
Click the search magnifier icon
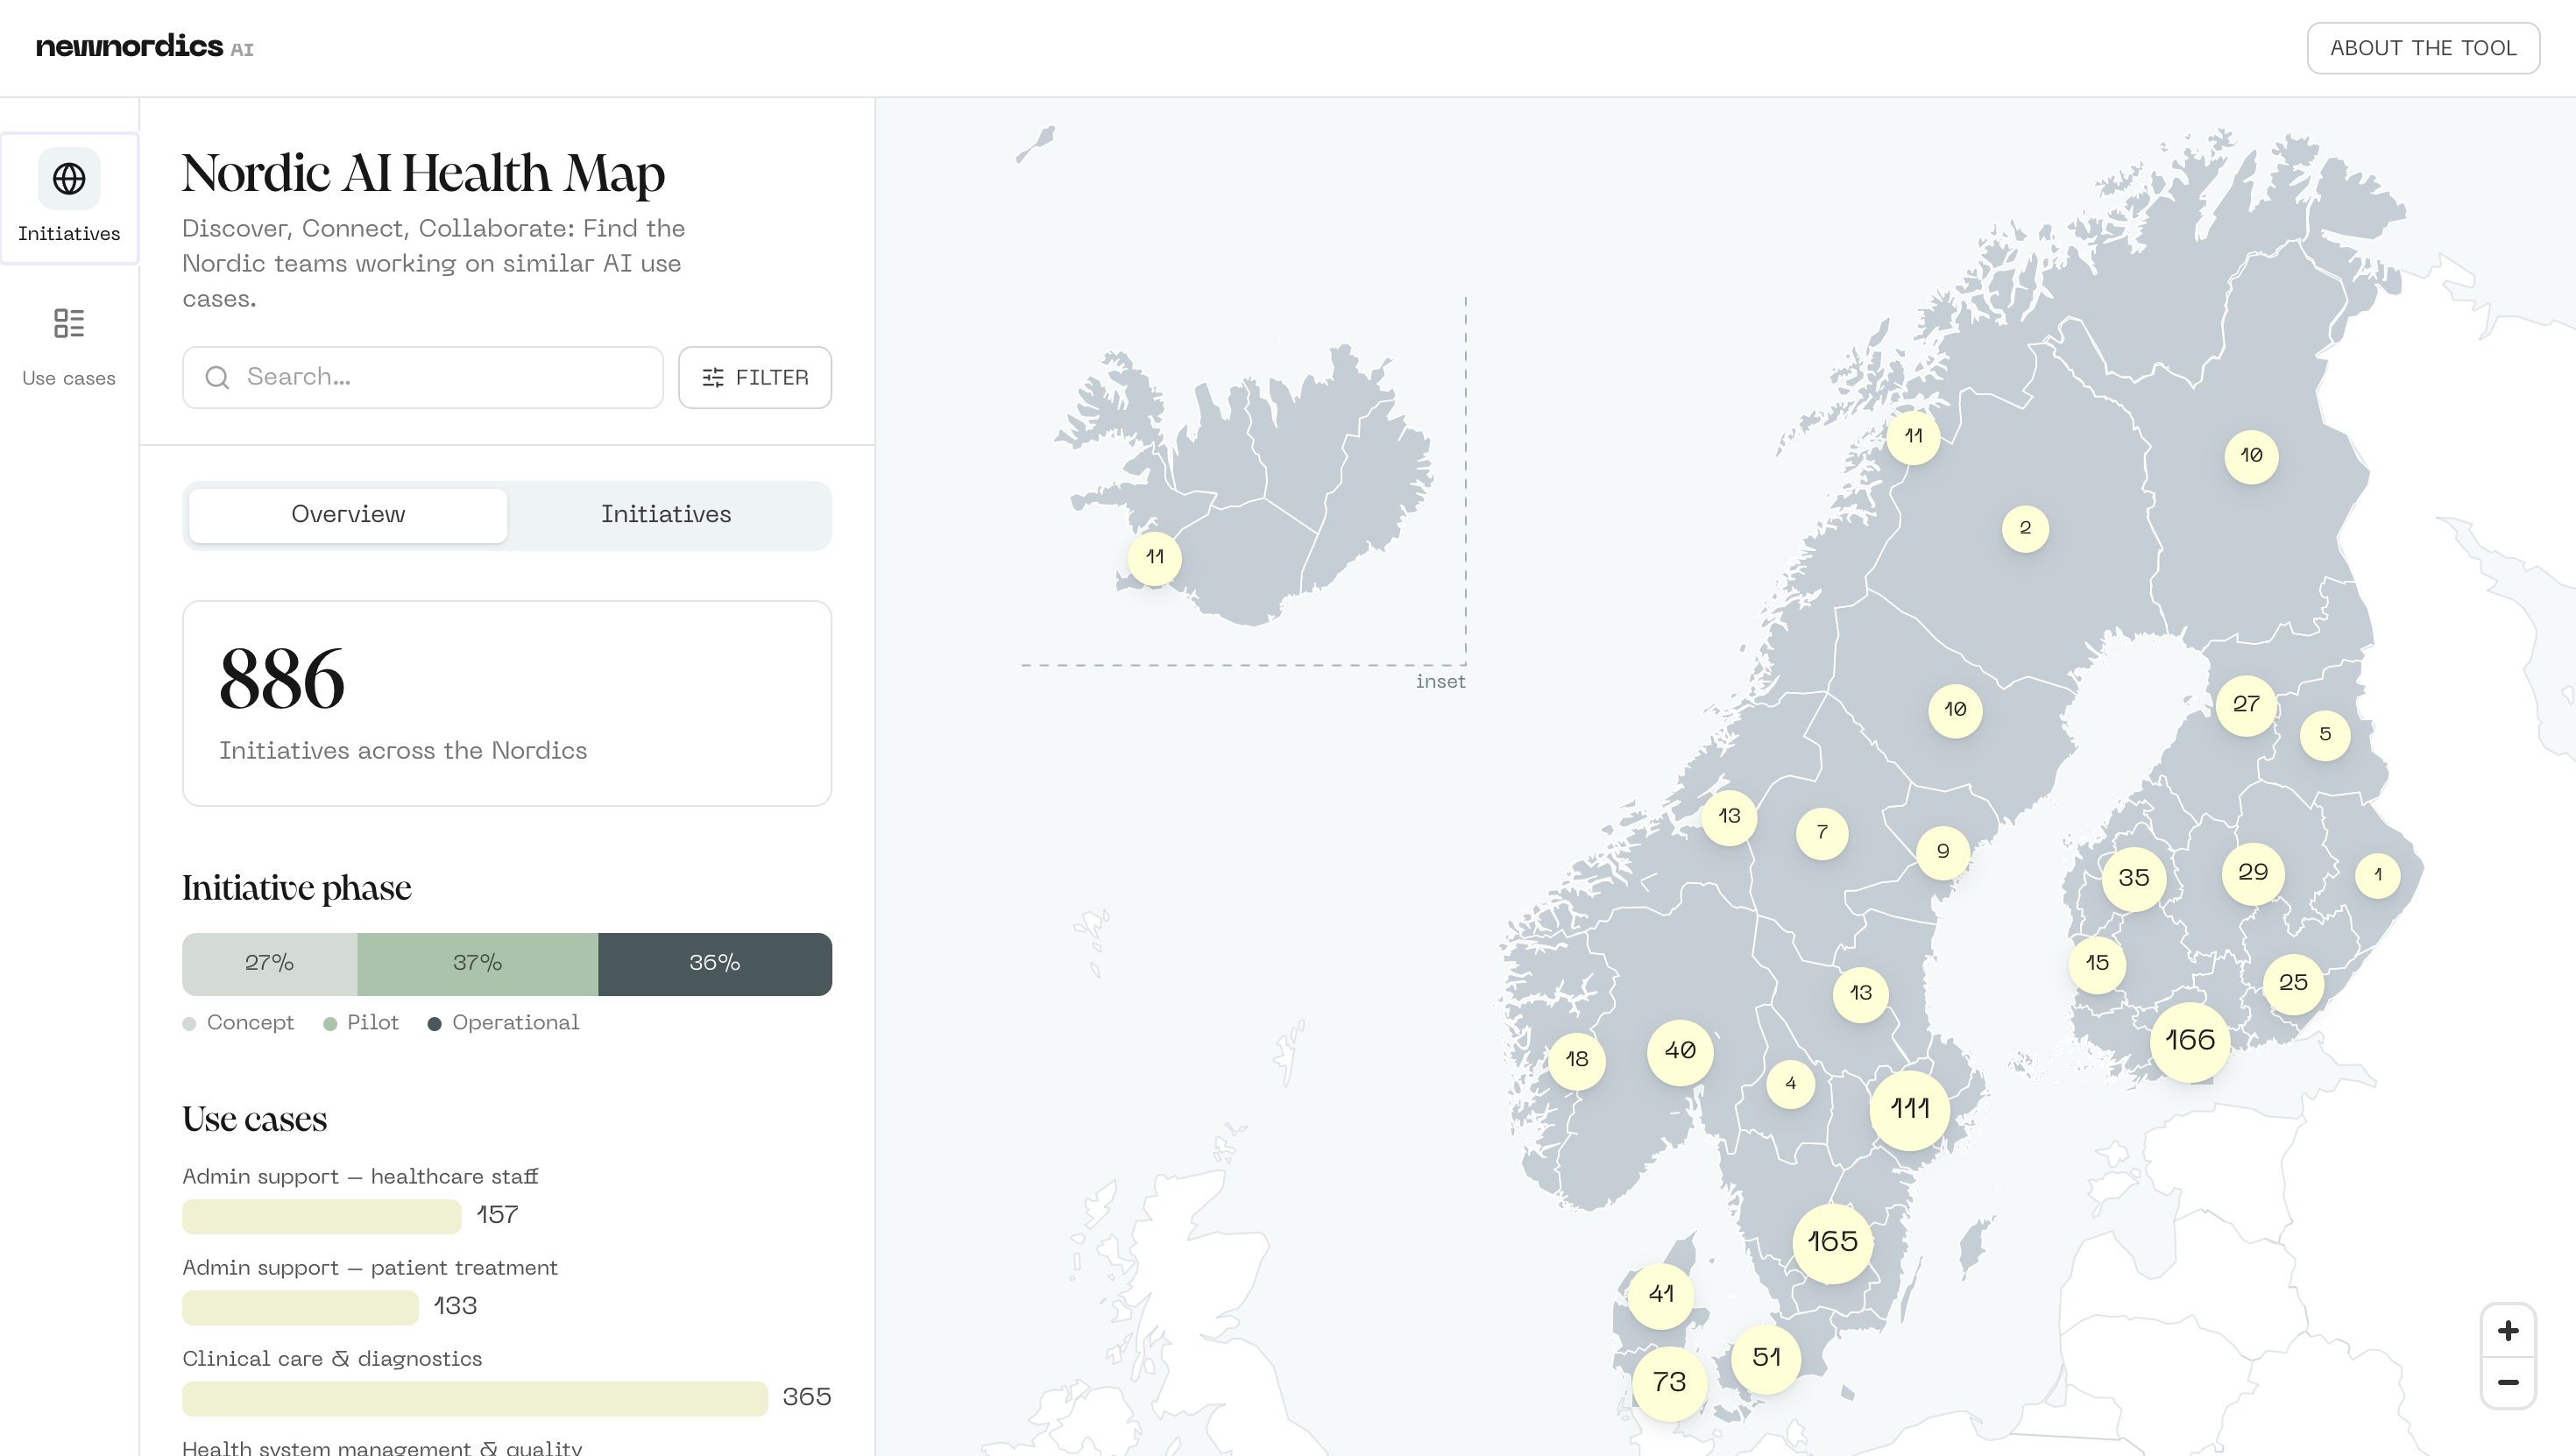217,377
